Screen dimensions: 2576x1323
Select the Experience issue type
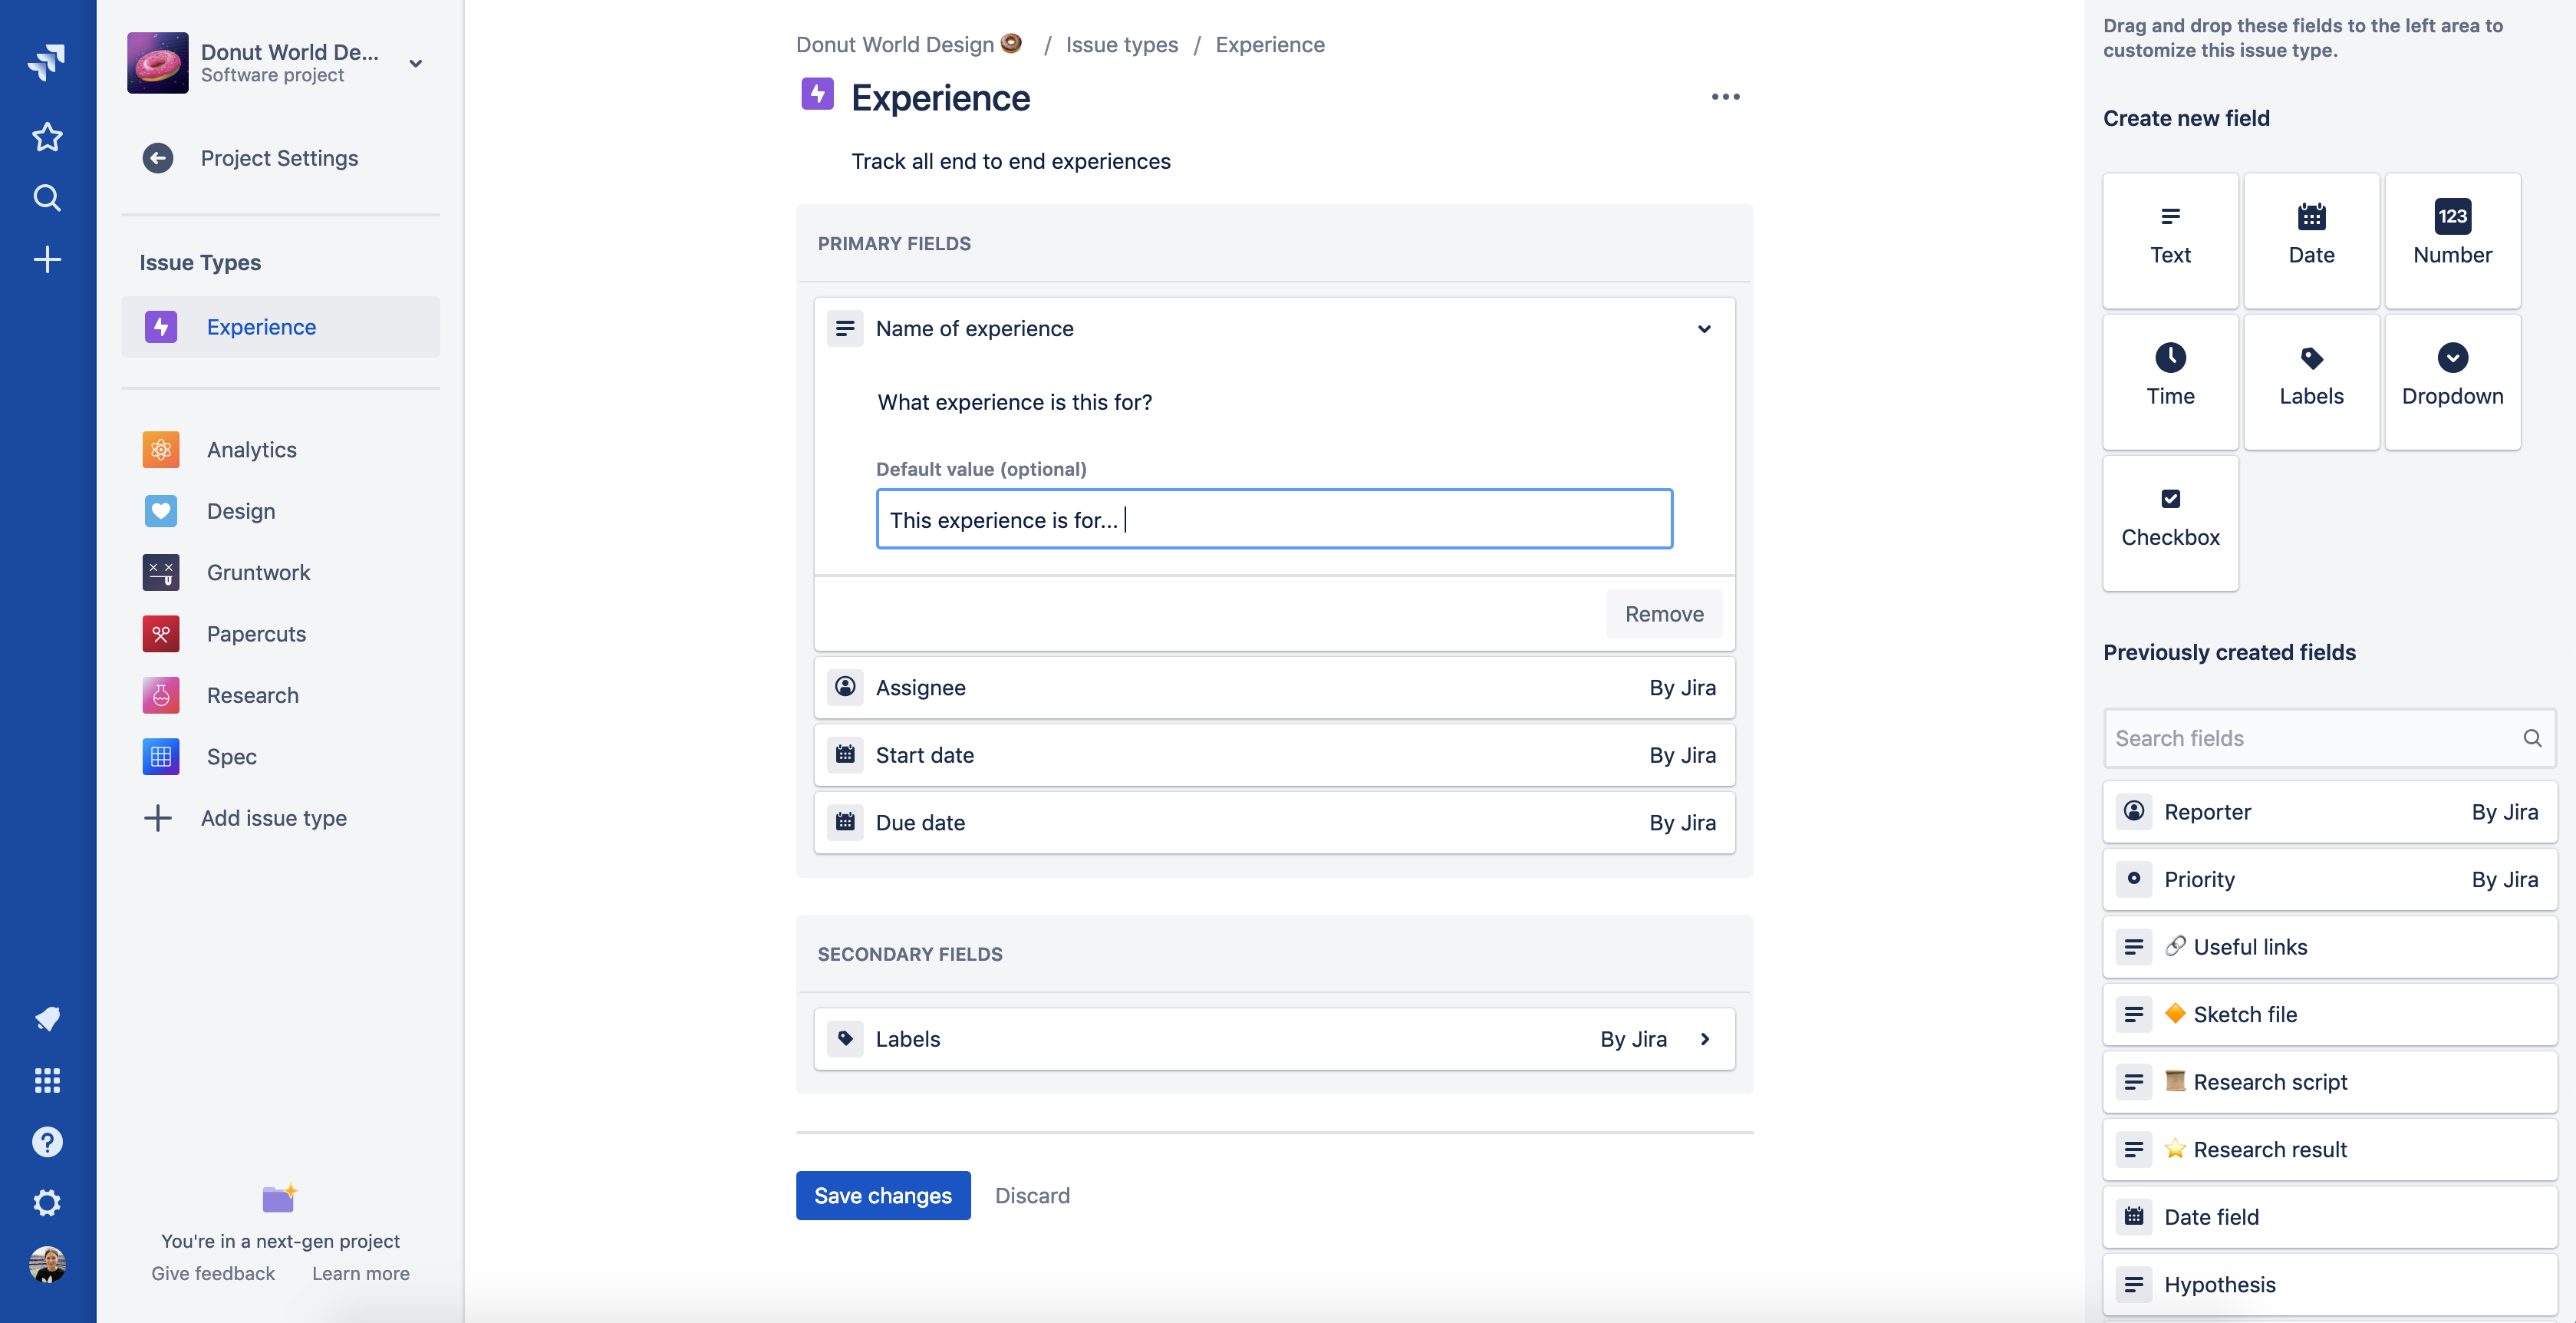coord(280,327)
